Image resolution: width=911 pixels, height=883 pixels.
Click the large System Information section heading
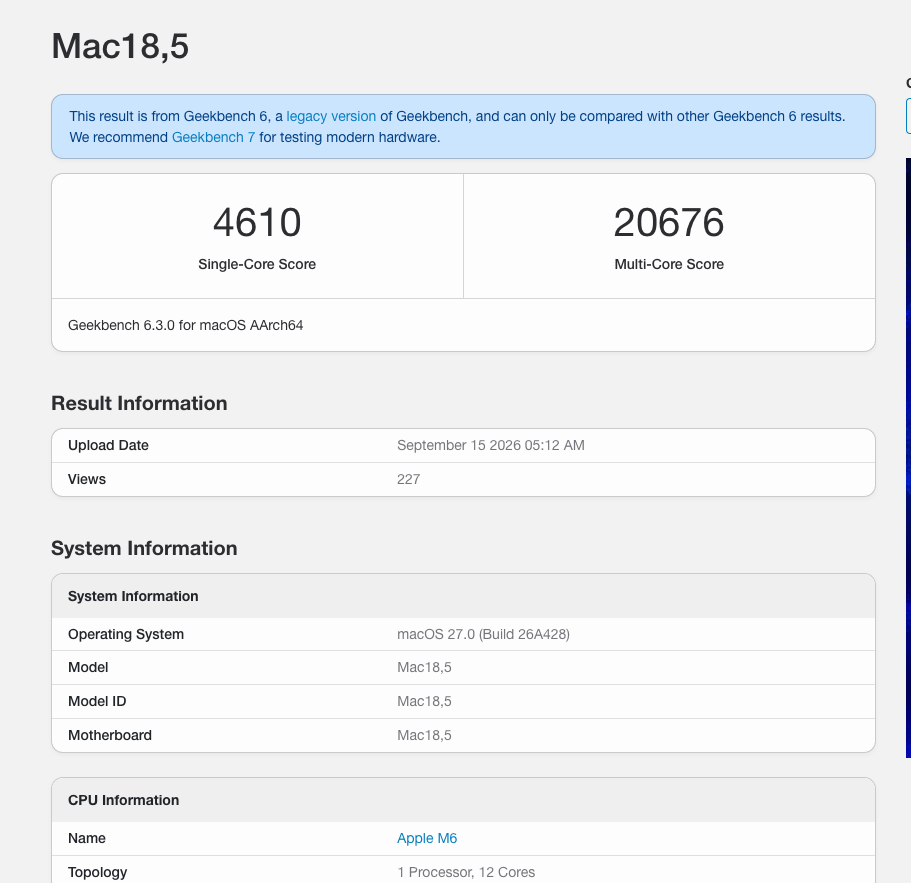tap(144, 548)
